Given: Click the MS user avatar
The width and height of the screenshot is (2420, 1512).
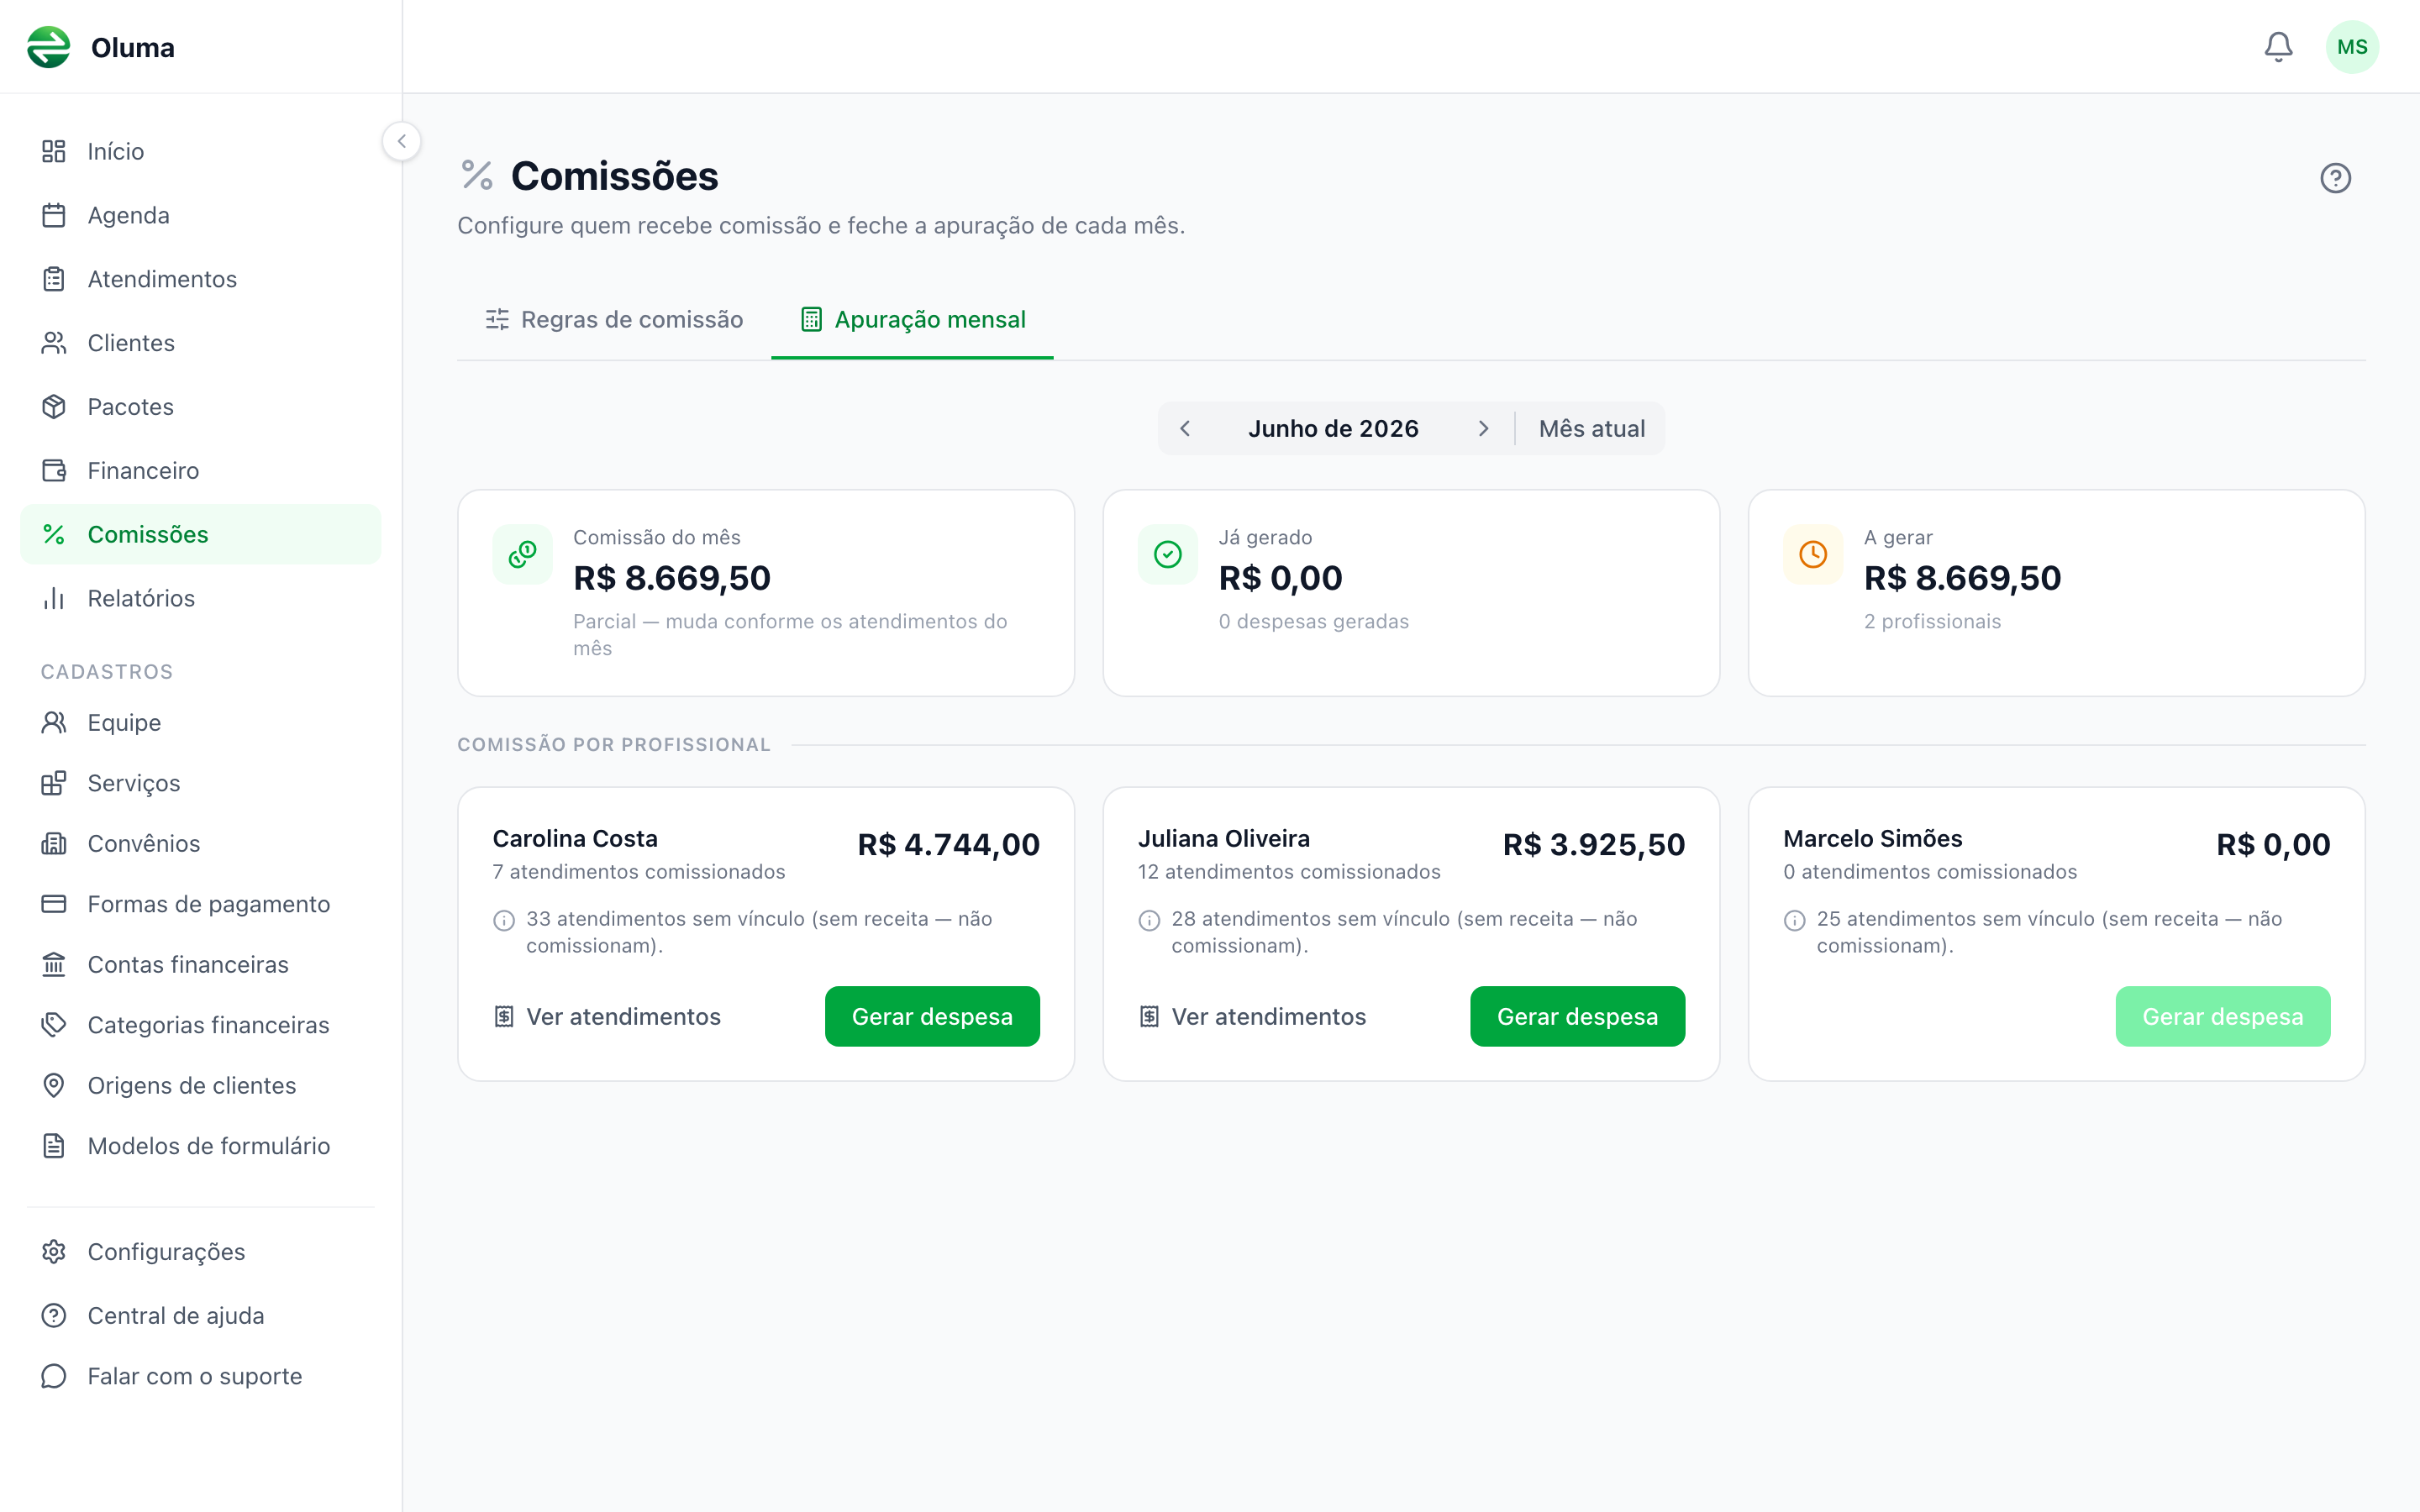Looking at the screenshot, I should 2352,47.
